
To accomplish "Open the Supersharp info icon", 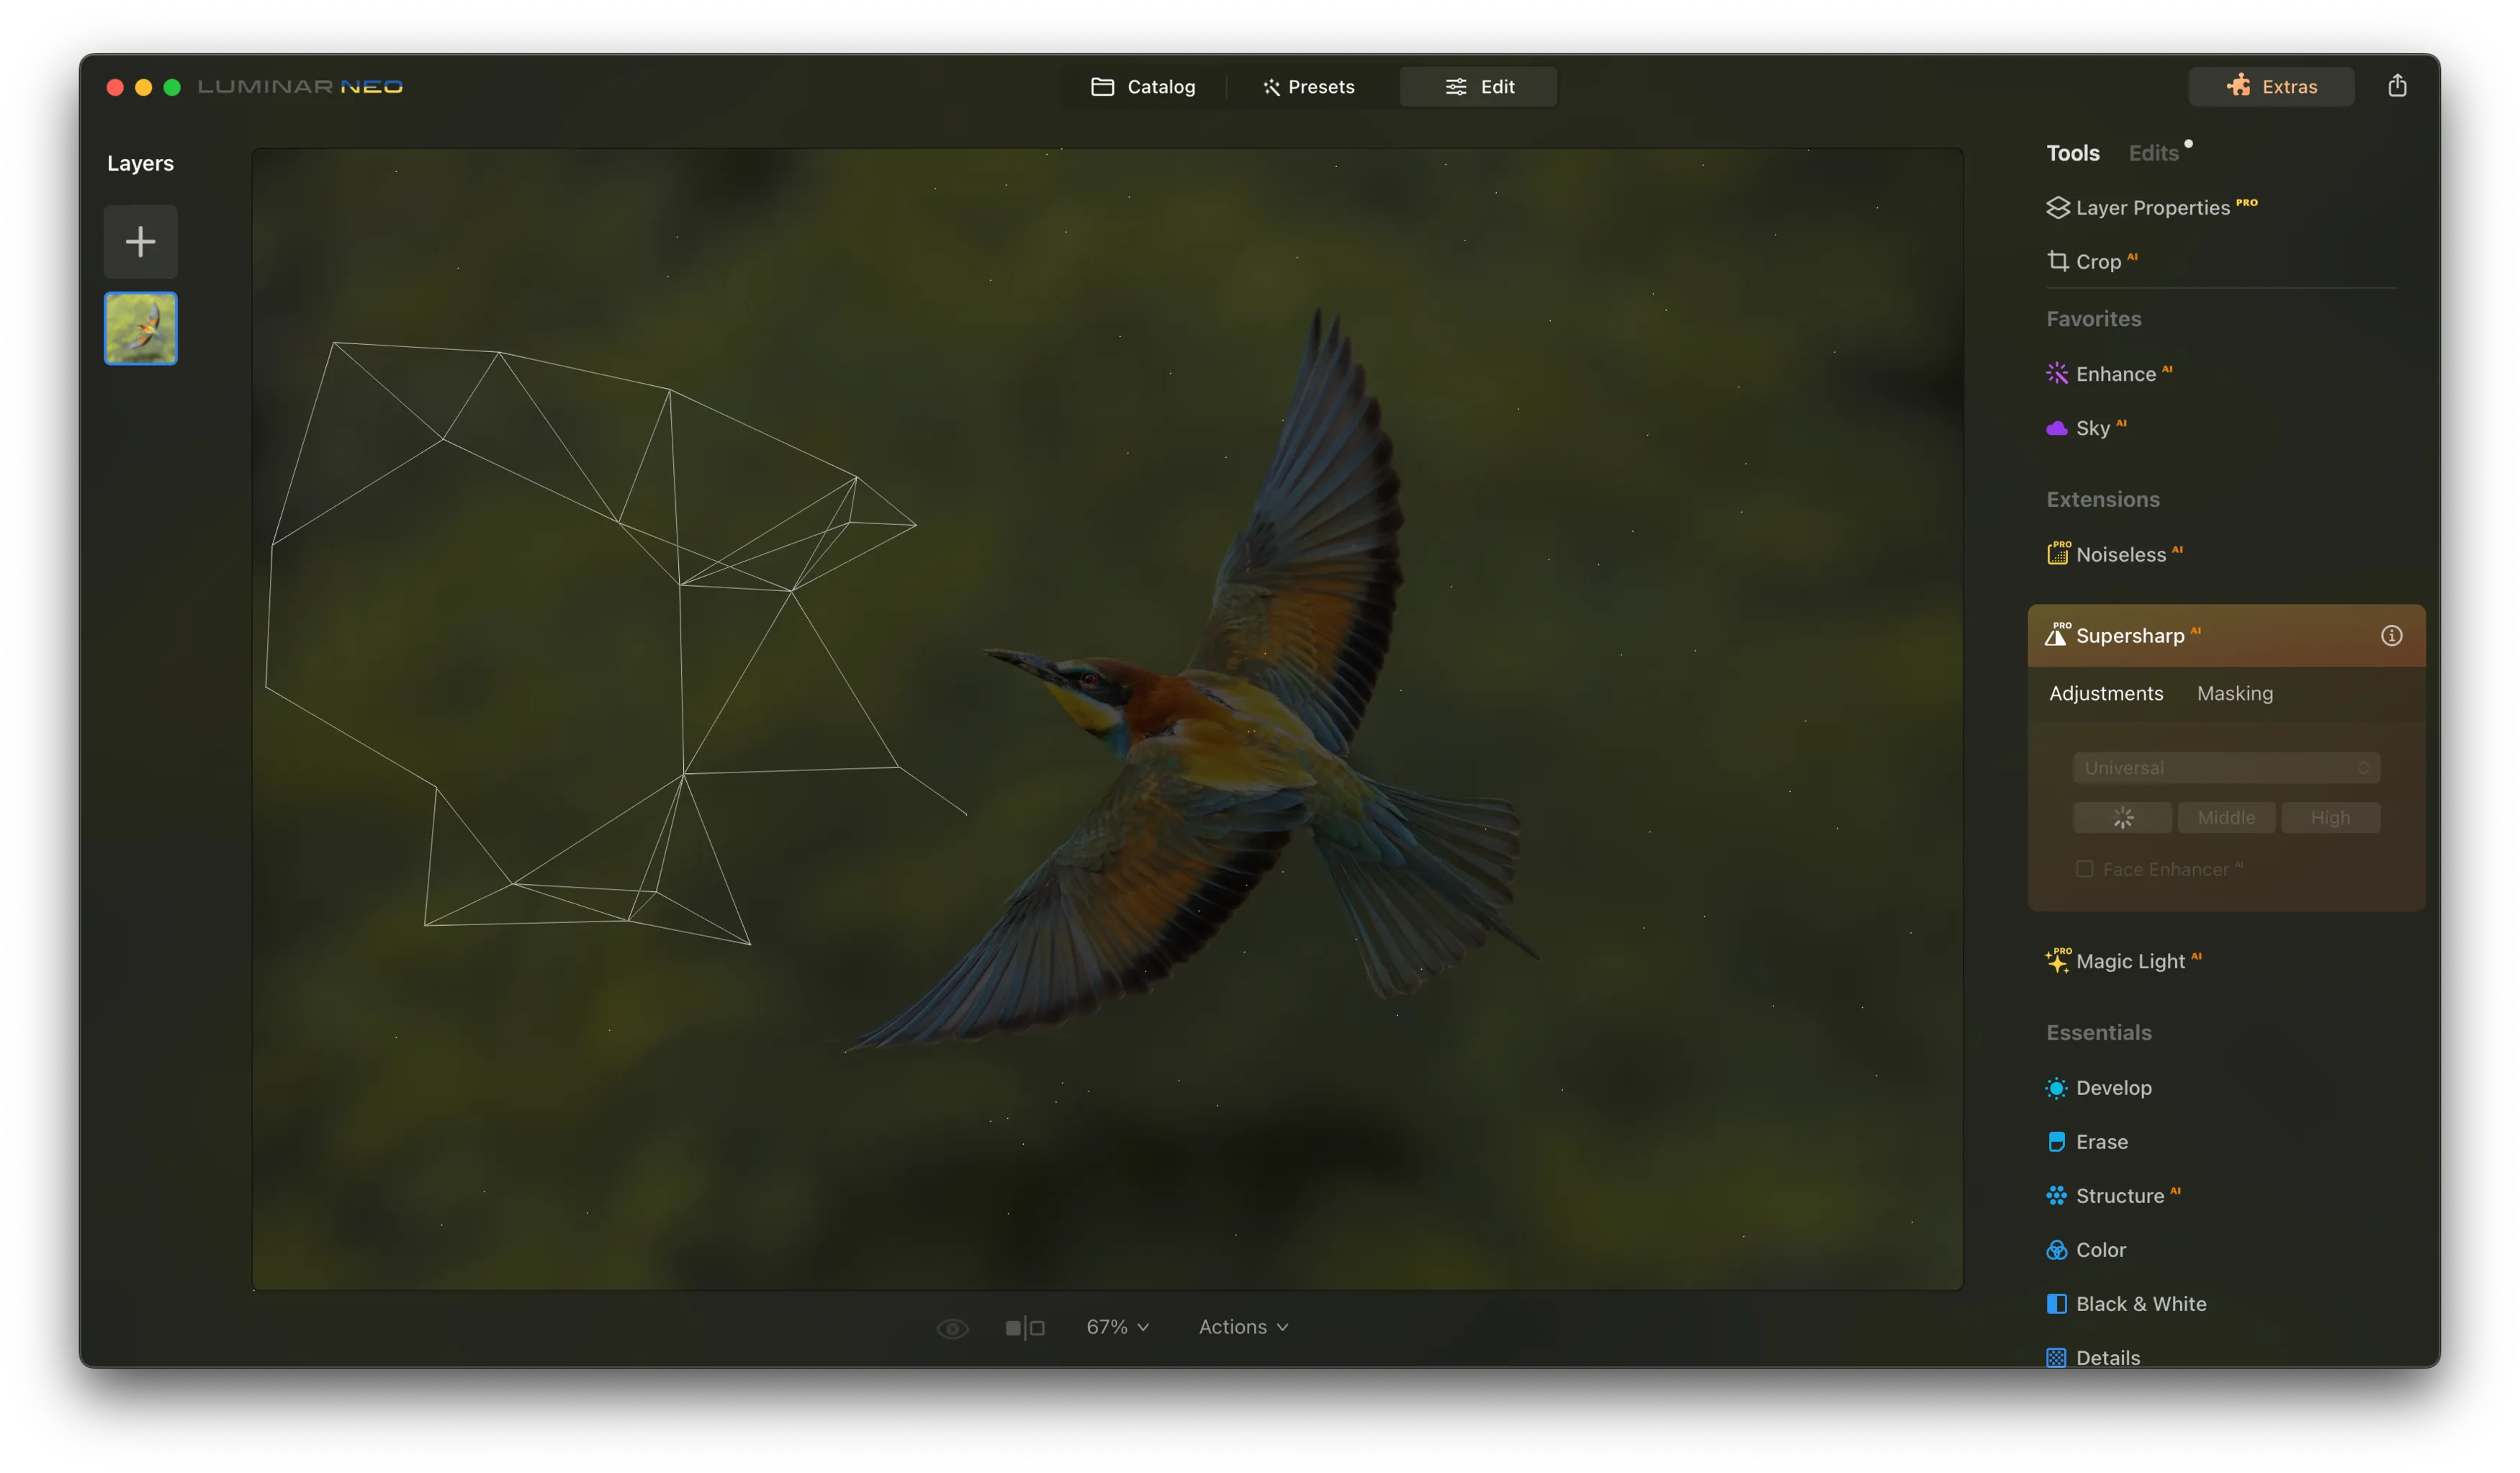I will pos(2391,635).
